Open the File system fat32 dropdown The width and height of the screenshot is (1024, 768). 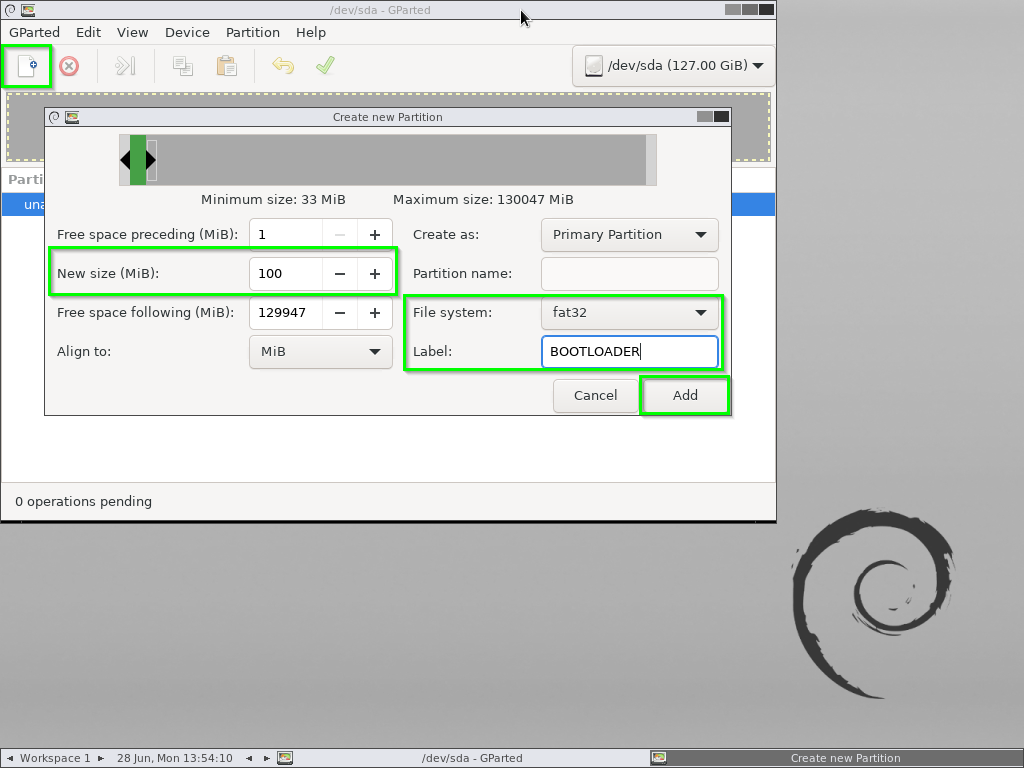tap(630, 313)
